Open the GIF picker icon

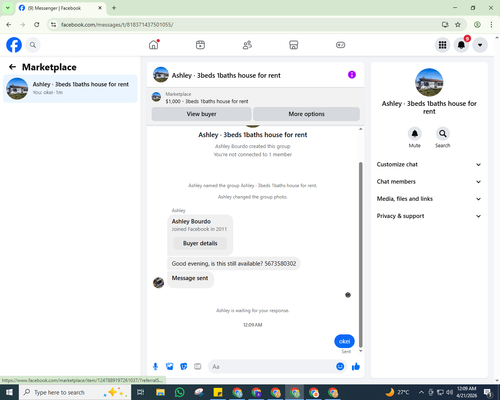click(x=198, y=367)
